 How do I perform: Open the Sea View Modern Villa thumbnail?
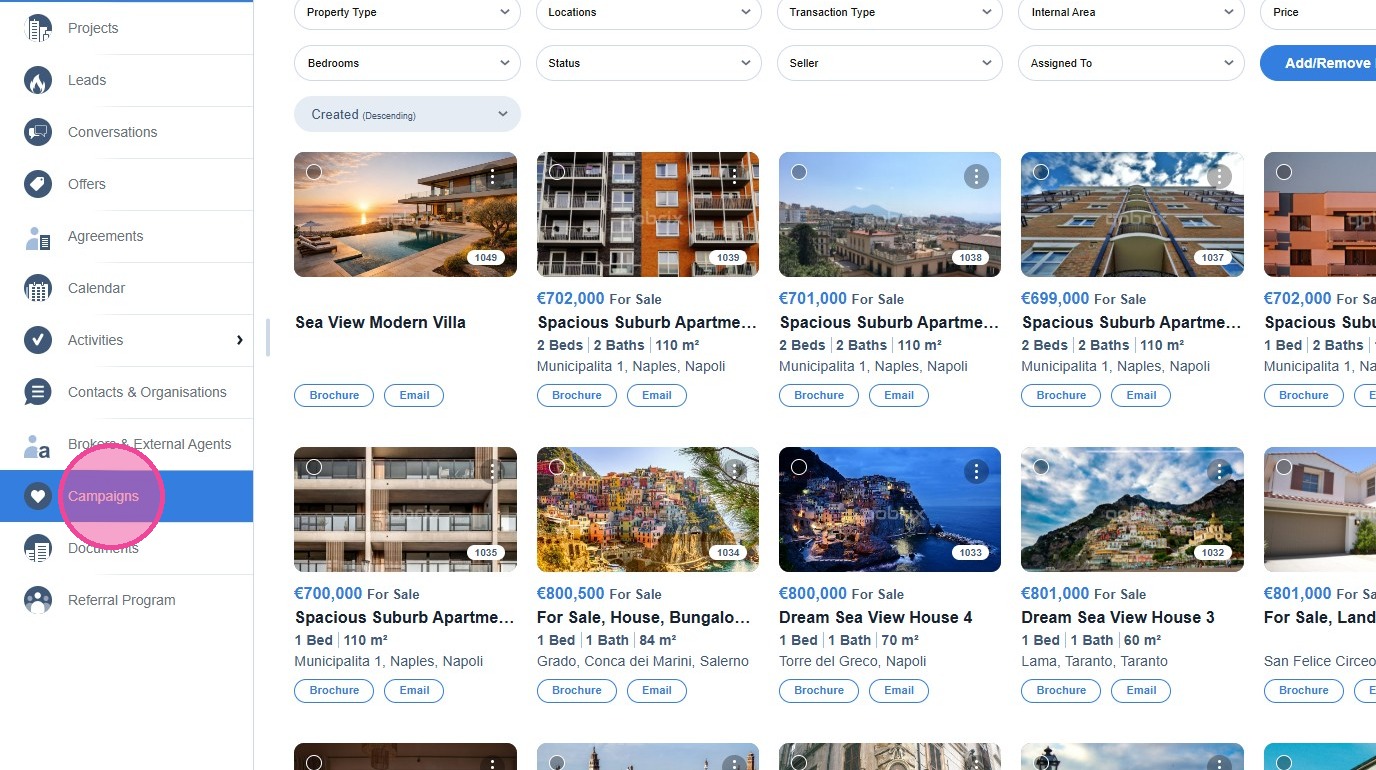405,214
